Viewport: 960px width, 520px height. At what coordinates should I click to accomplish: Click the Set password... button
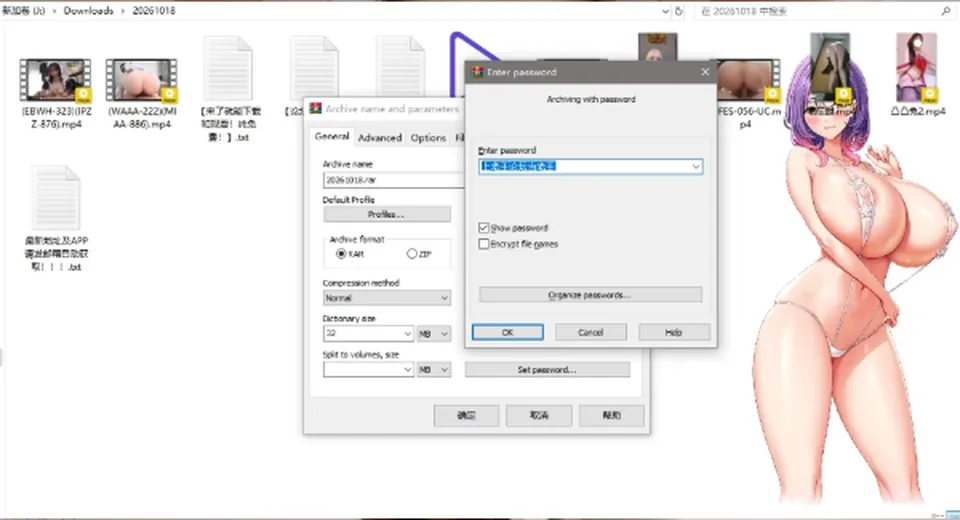coord(547,369)
